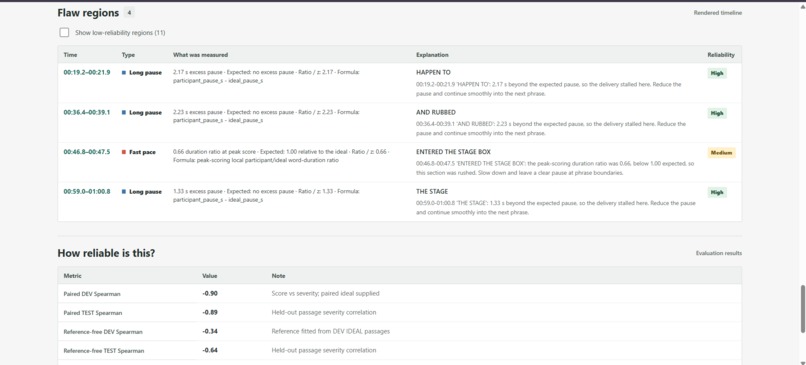Open time range 00:19.2–00:21.9
Viewport: 806px width, 365px height.
(87, 72)
